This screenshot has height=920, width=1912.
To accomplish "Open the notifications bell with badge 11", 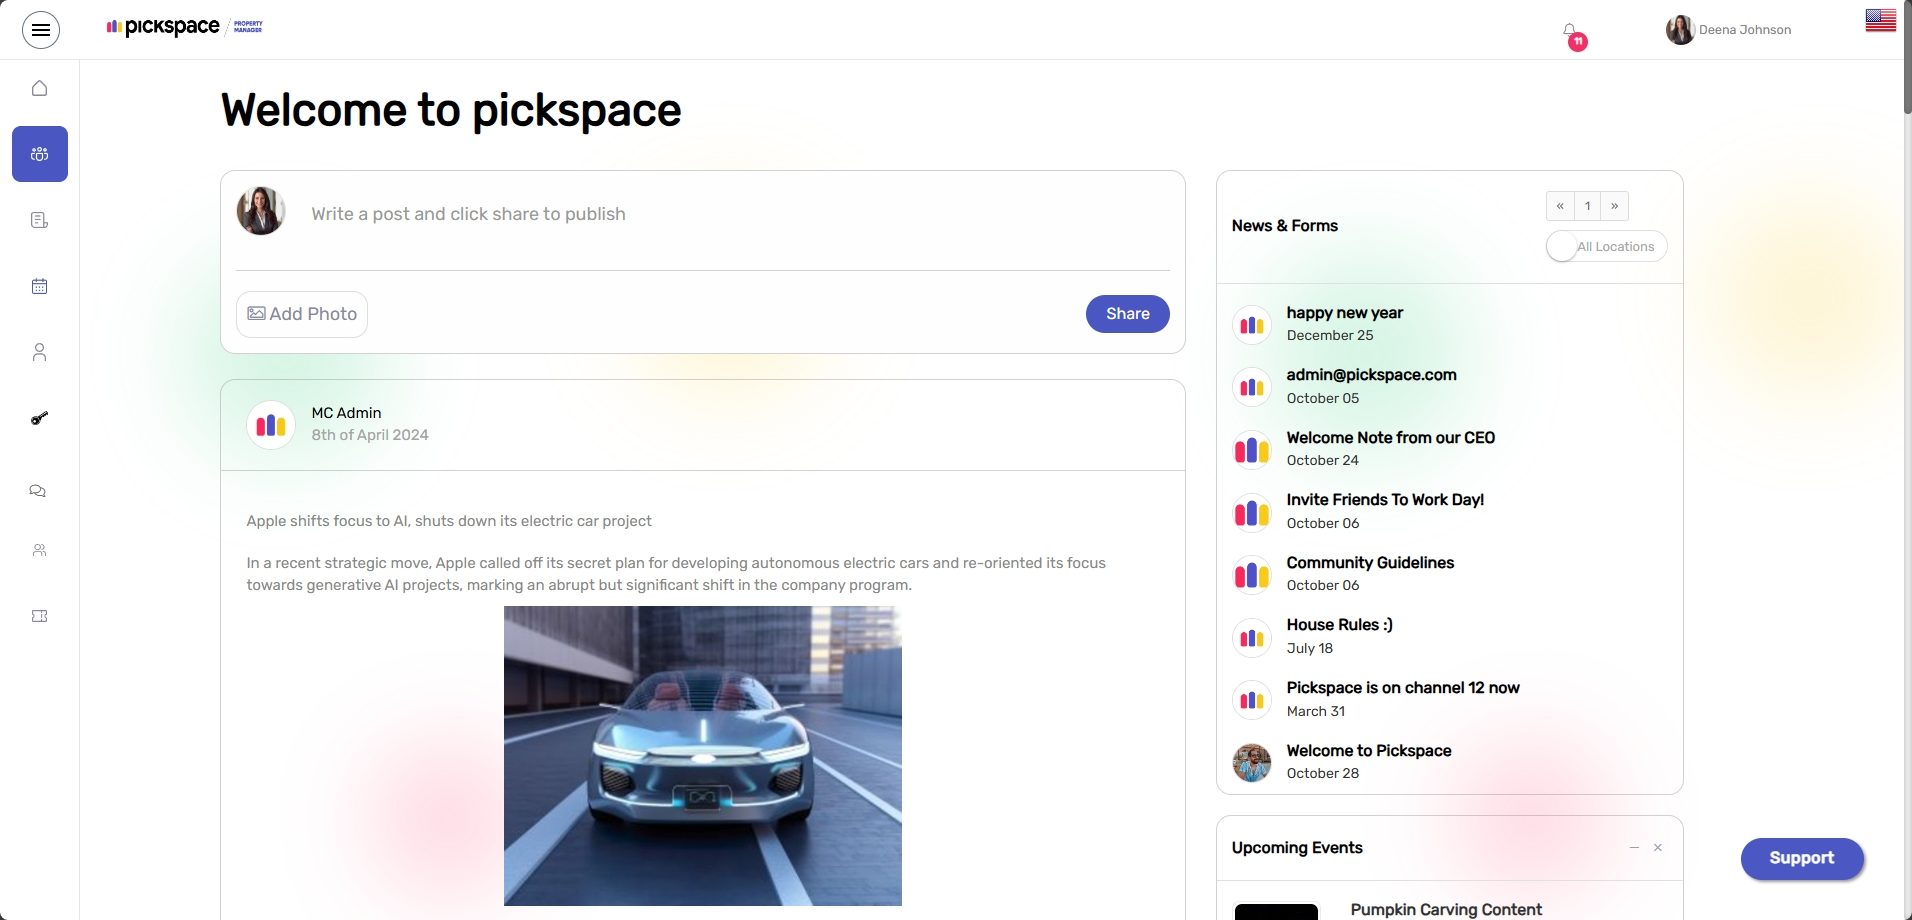I will click(1571, 33).
